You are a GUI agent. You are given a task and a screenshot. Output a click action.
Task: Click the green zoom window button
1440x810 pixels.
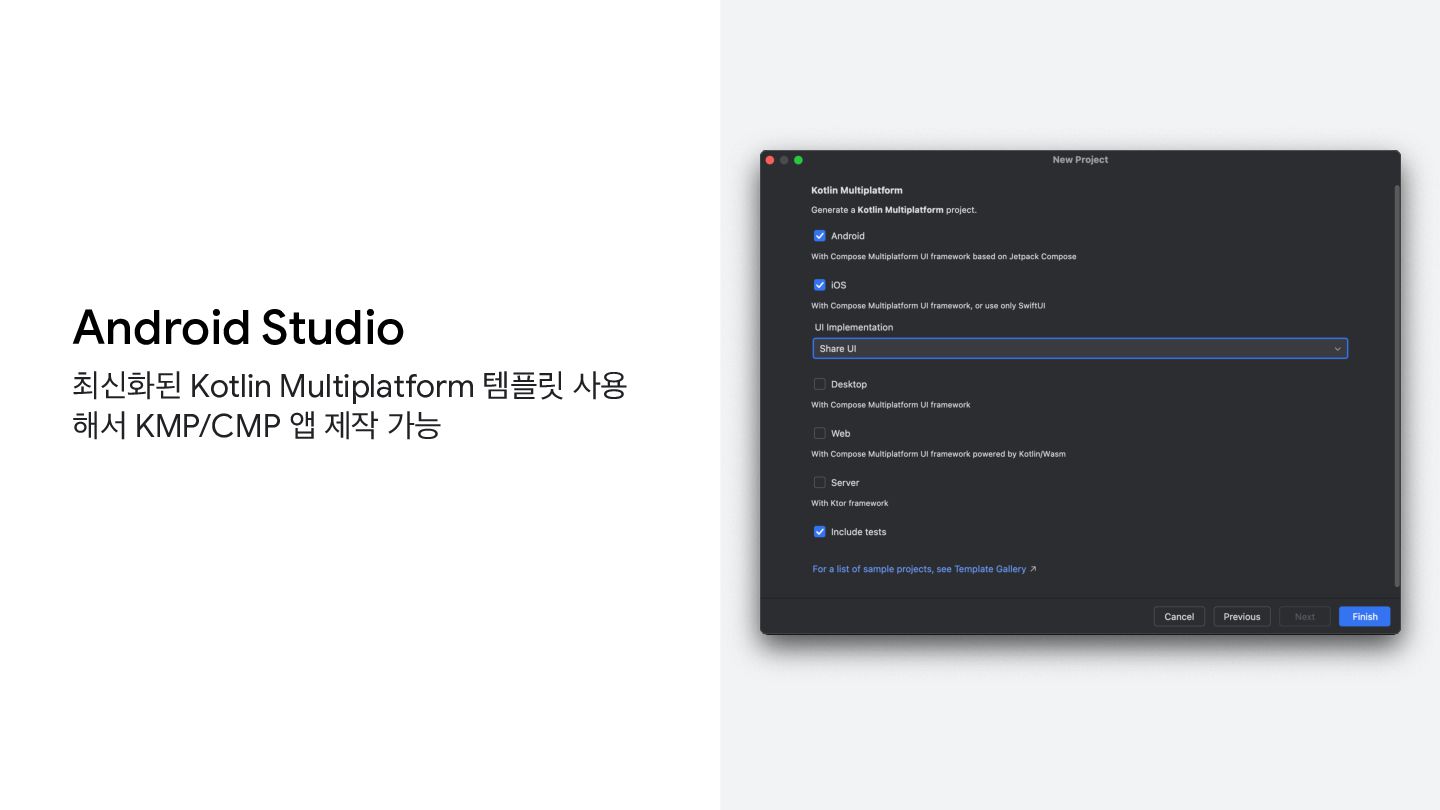point(798,160)
